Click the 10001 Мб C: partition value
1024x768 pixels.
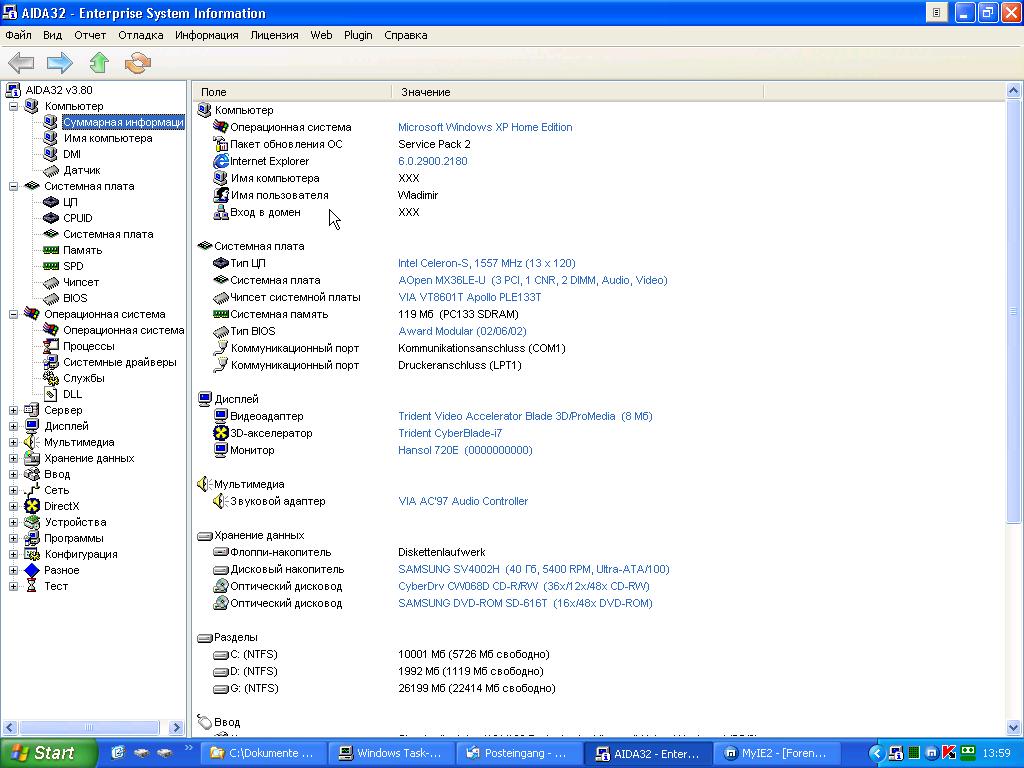pyautogui.click(x=473, y=654)
